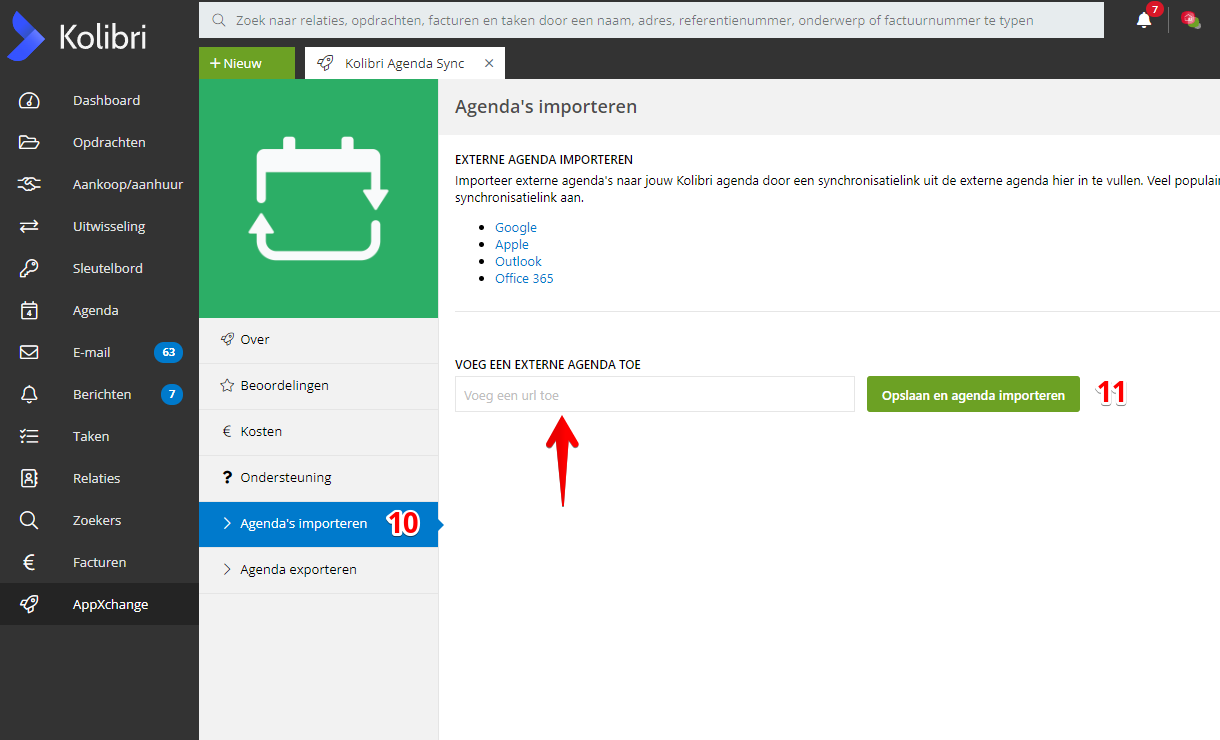Click the search magnifier icon in search bar
1220x740 pixels.
coord(219,20)
